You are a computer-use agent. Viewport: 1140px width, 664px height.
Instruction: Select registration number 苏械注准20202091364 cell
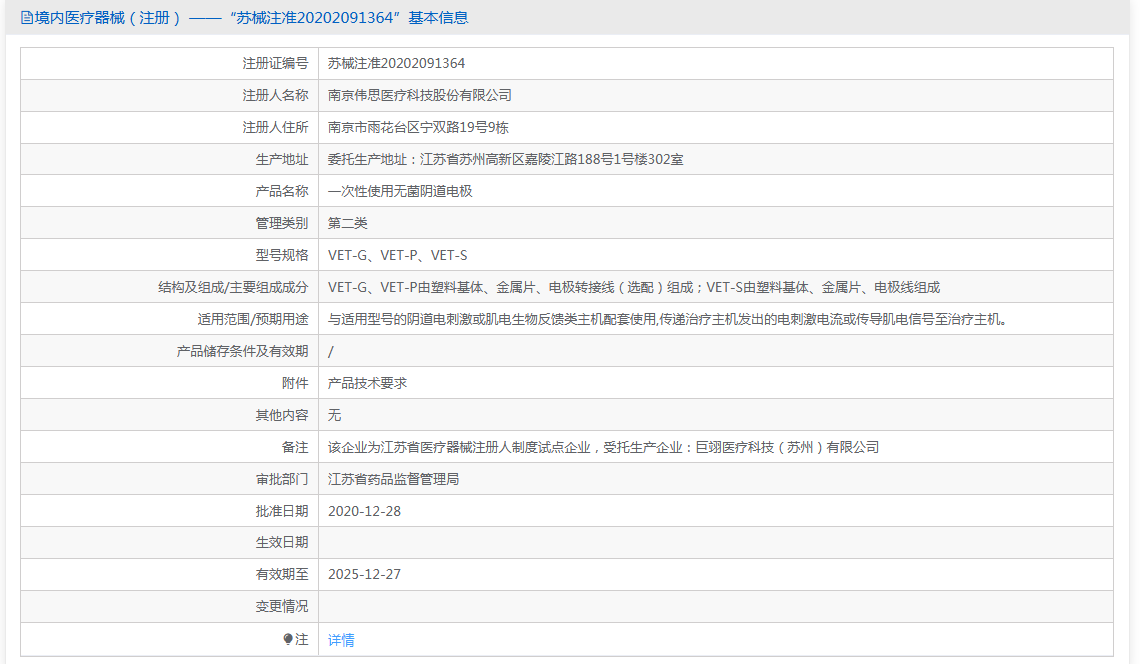tap(396, 63)
